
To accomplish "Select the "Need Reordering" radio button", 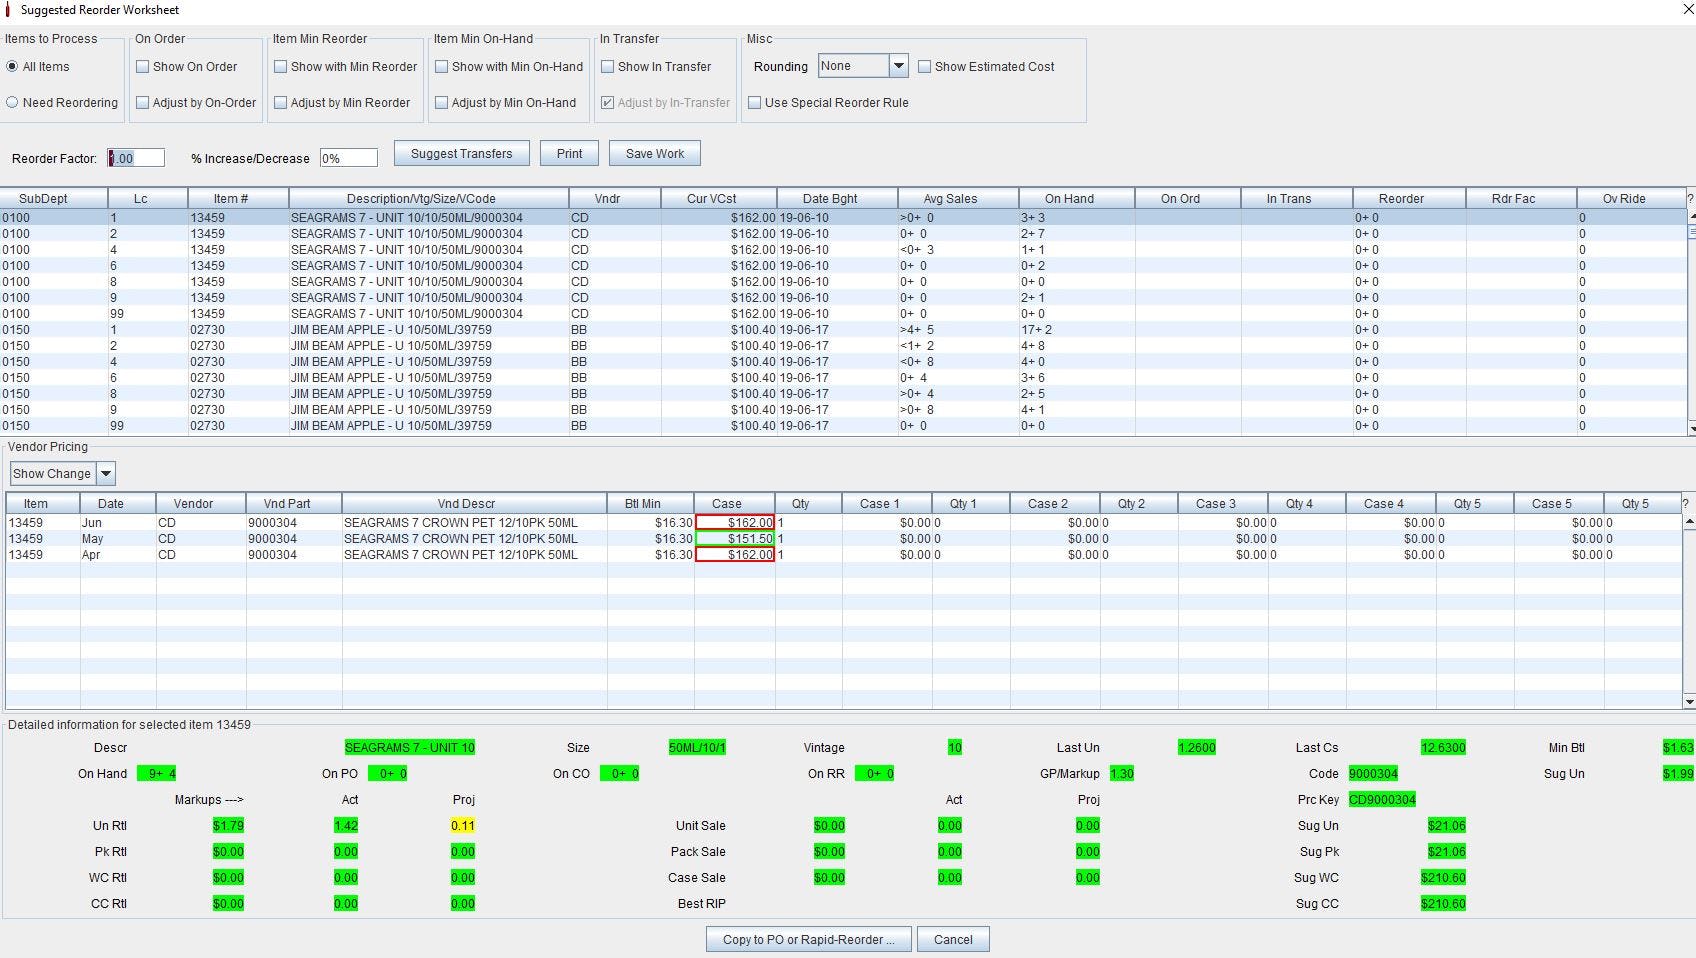I will (12, 102).
